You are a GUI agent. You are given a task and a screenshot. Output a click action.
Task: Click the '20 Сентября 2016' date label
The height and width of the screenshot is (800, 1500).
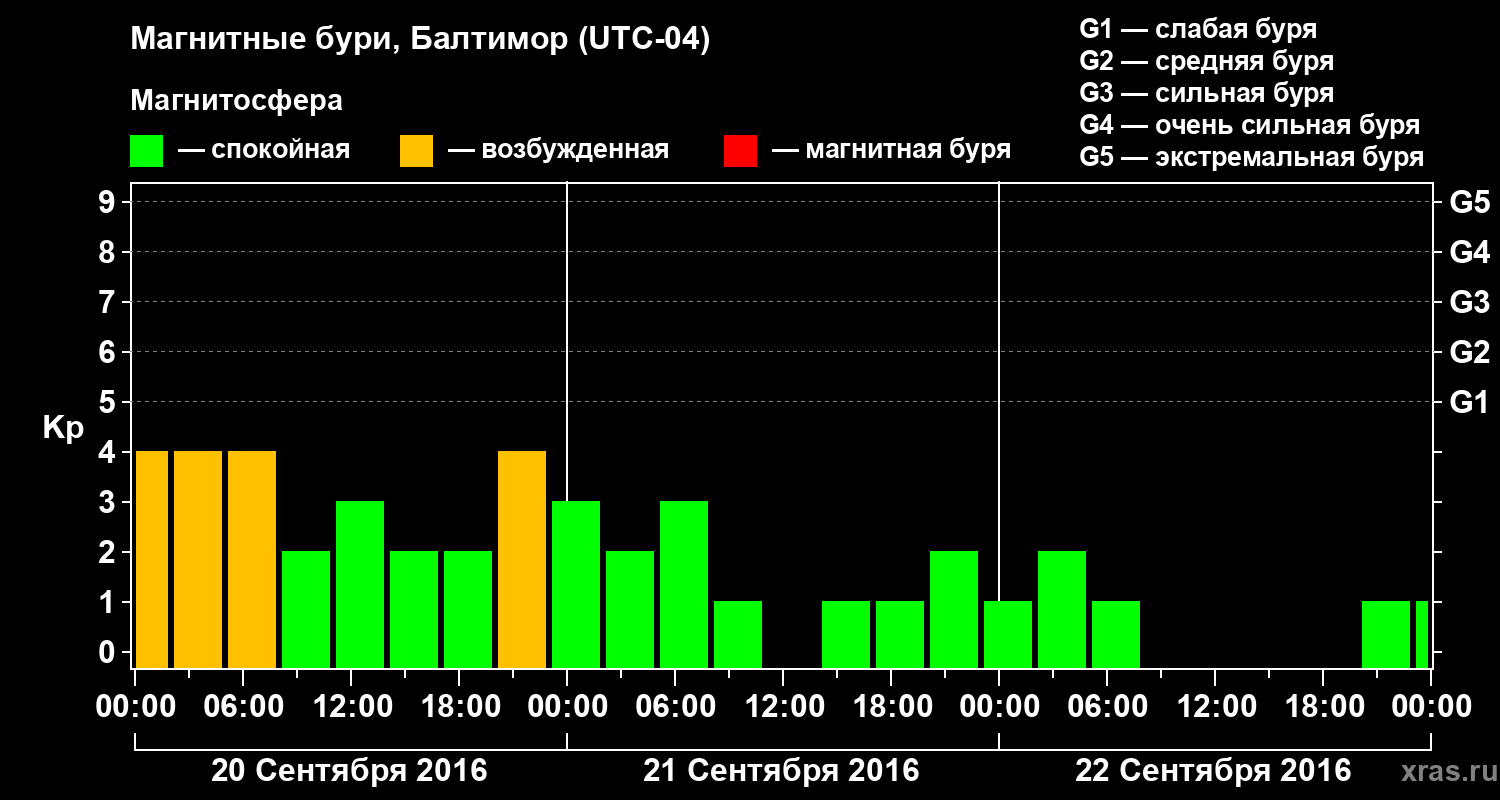349,771
